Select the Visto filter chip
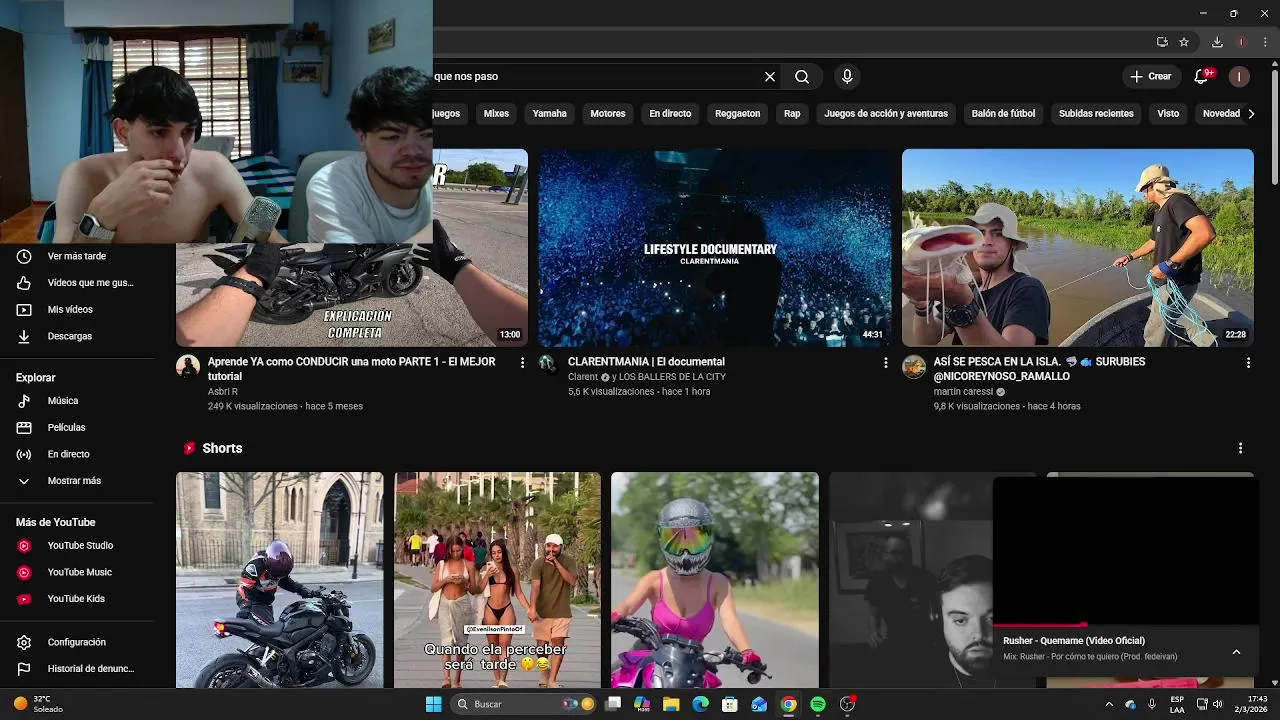 pos(1168,114)
